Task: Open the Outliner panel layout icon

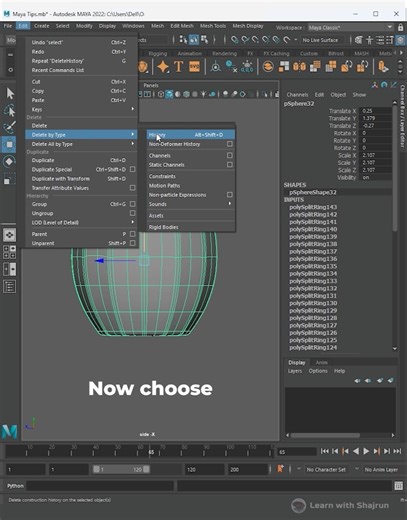Action: click(x=9, y=286)
